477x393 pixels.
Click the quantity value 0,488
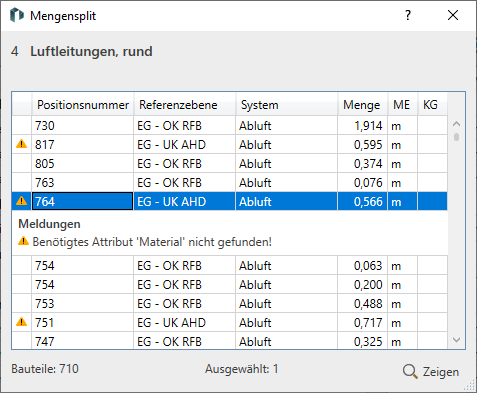click(368, 304)
